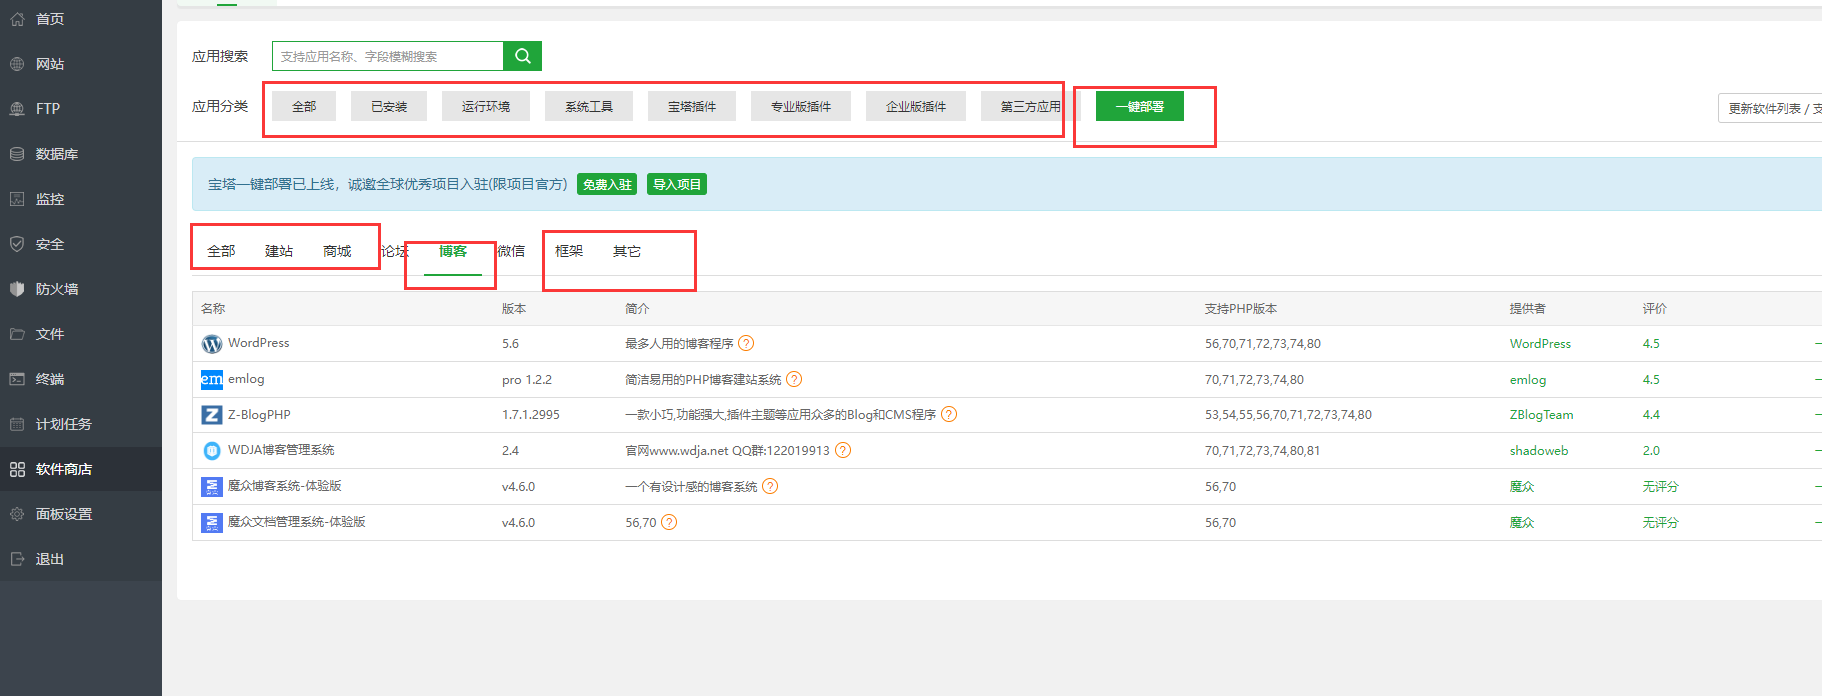
Task: Click the 魔众文档管理系统 logo icon
Action: coord(212,523)
